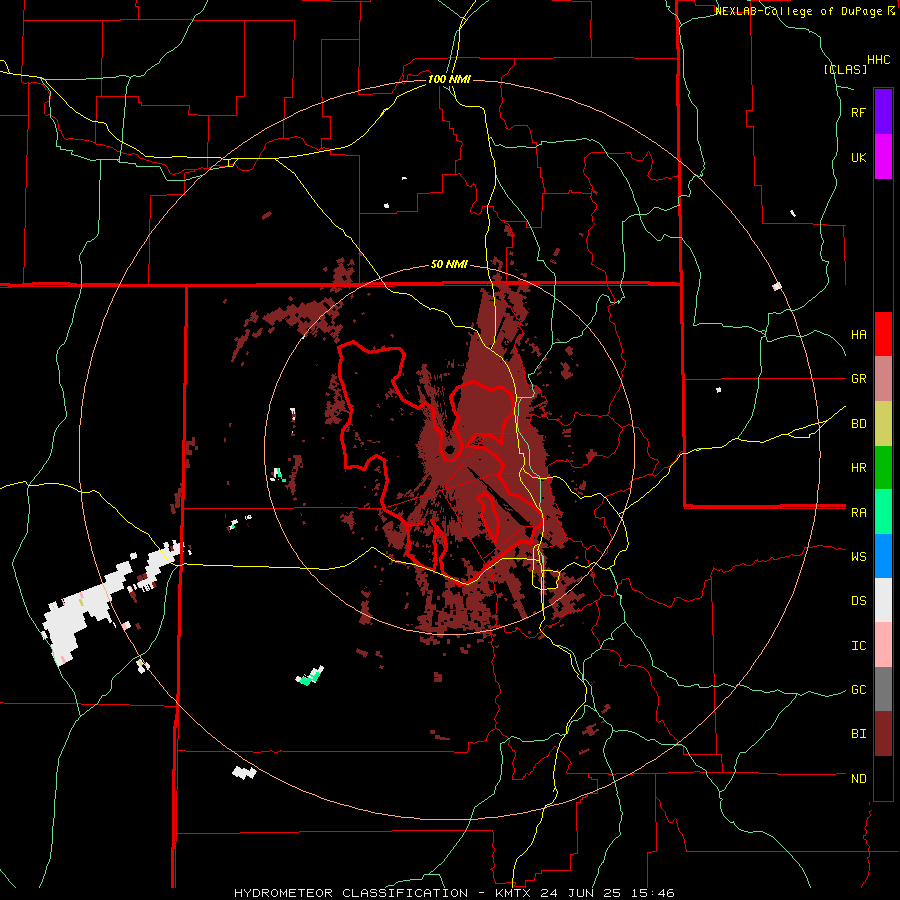Pick the HR green legend swatch

pyautogui.click(x=883, y=468)
